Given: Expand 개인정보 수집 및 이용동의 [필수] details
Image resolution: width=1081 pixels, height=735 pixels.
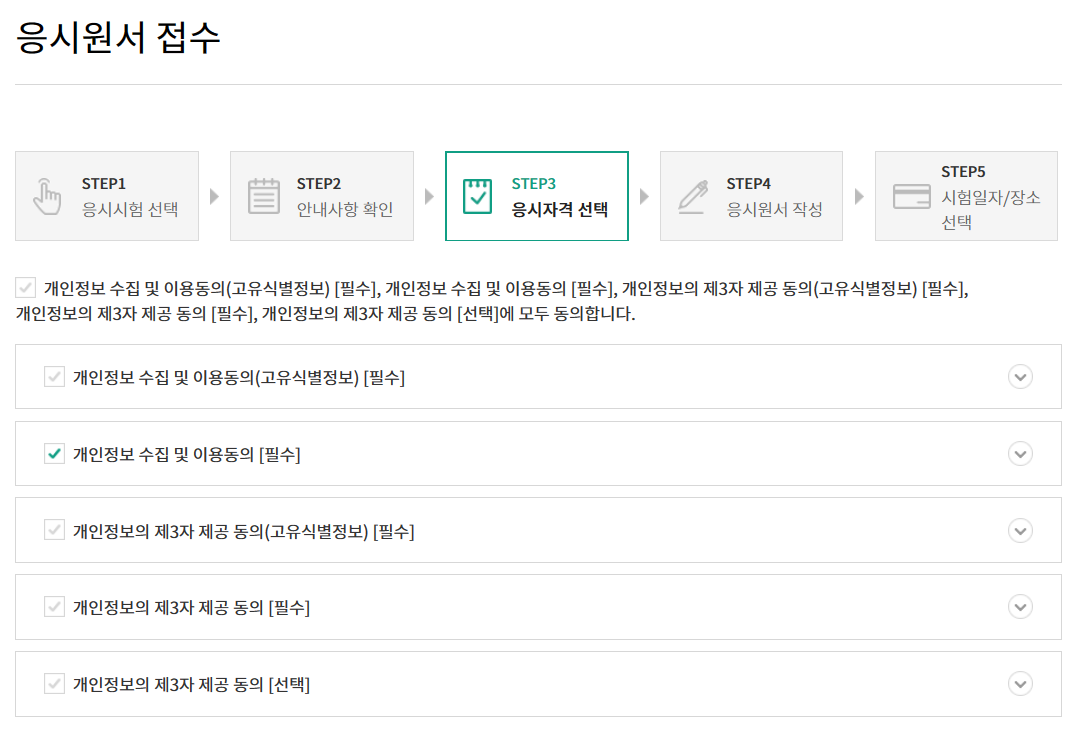Looking at the screenshot, I should [1020, 453].
